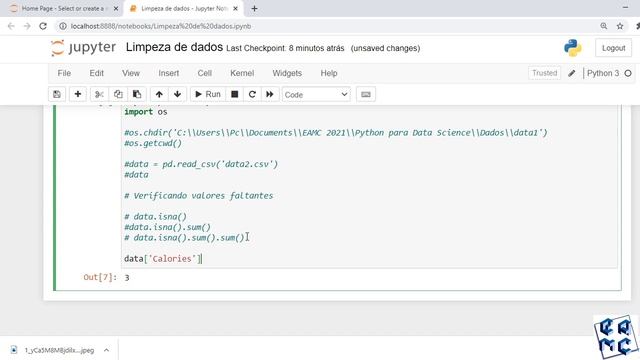Click the Logout button

613,48
